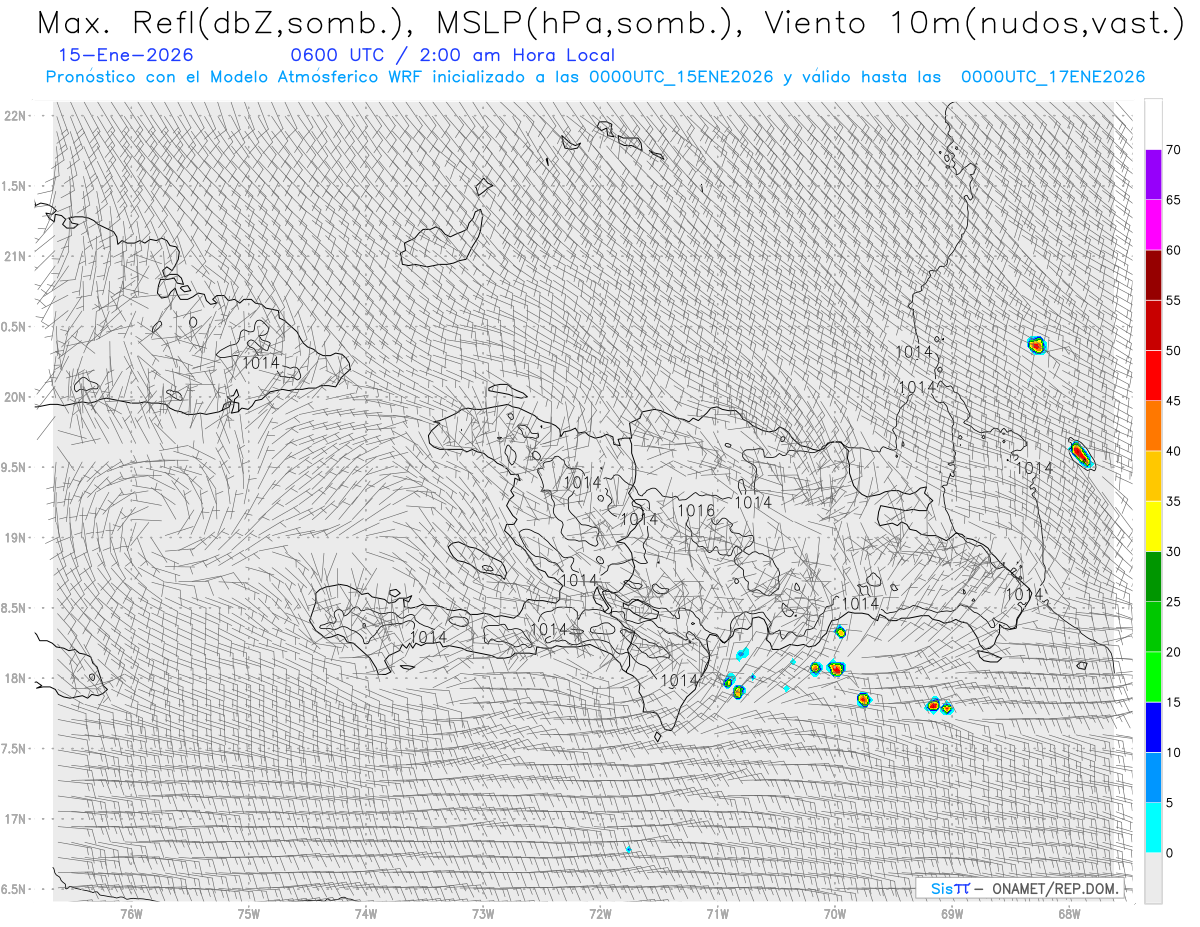Viewport: 1200px width, 927px height.
Task: Click the '70' value on the color scale
Action: tap(1174, 150)
